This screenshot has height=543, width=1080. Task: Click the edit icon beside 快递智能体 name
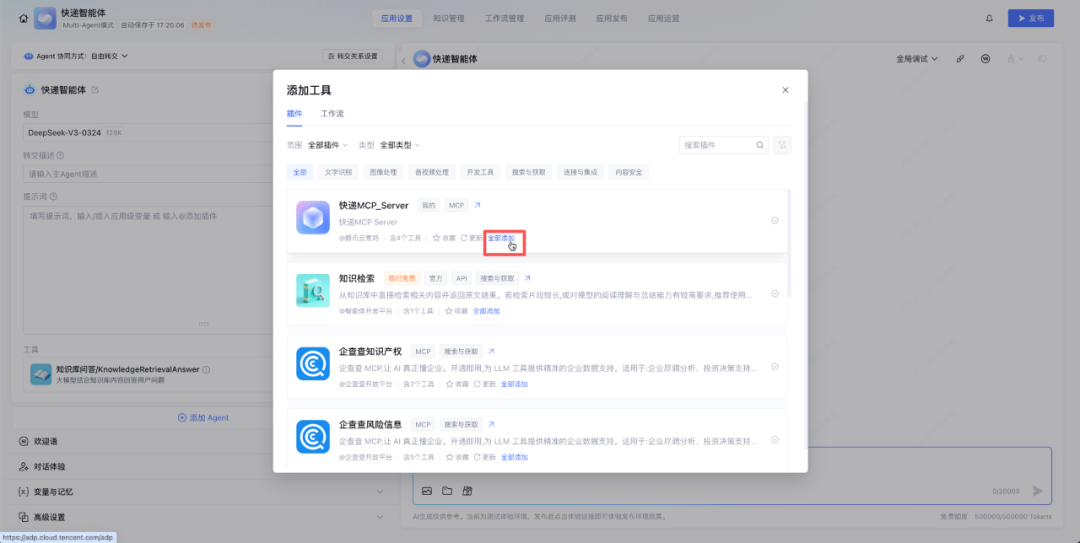click(x=95, y=90)
